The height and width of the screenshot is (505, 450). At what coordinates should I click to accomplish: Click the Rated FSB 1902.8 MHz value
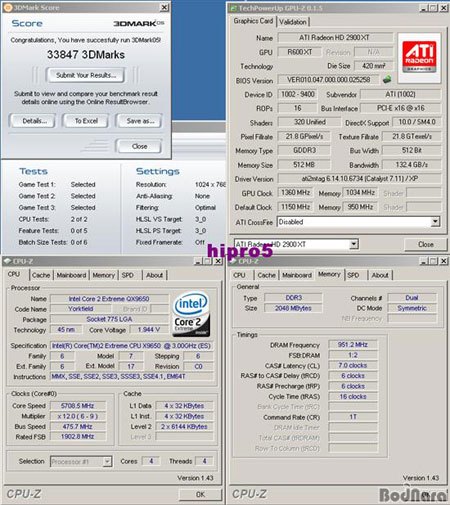click(78, 437)
